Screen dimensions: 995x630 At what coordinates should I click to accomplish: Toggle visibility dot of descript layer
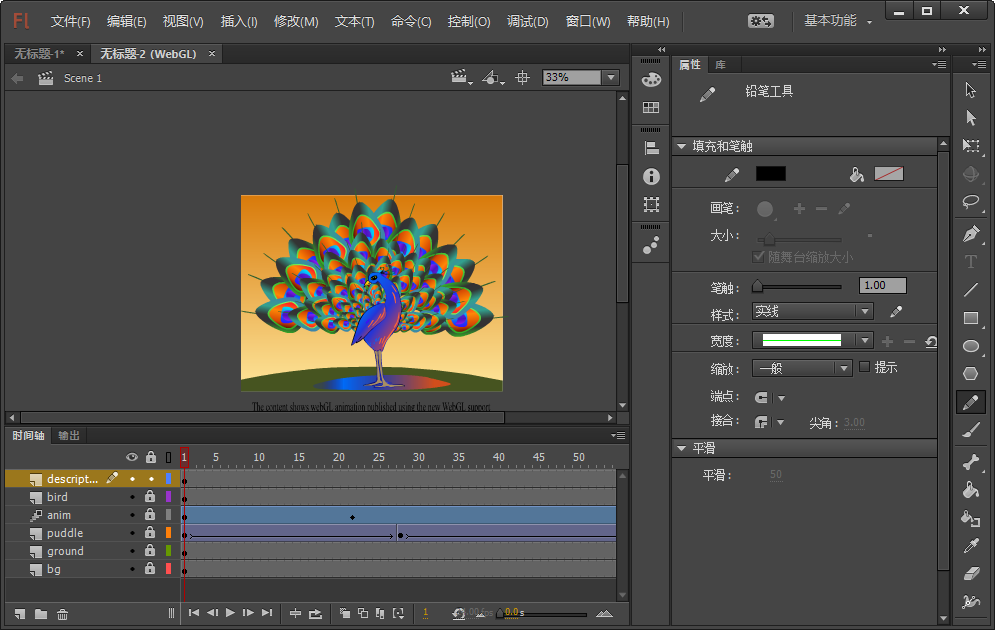coord(132,479)
